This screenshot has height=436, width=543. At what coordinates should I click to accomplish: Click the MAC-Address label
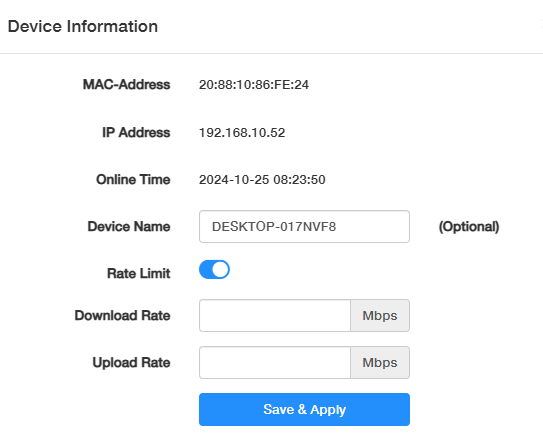(126, 84)
